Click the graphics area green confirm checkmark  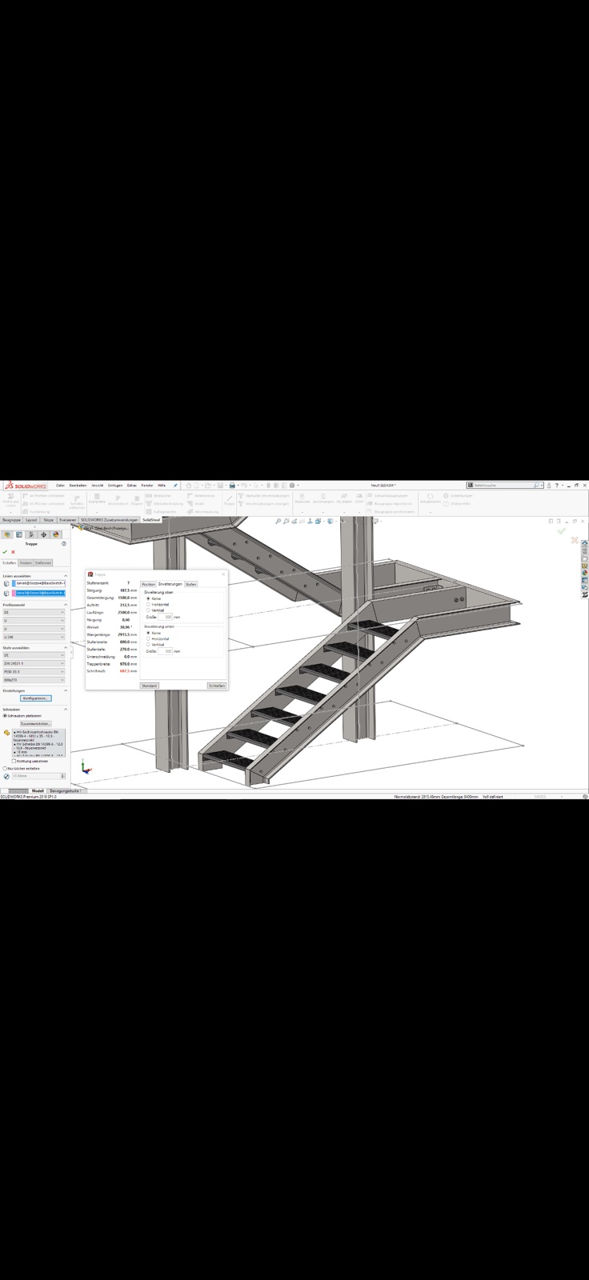point(562,531)
